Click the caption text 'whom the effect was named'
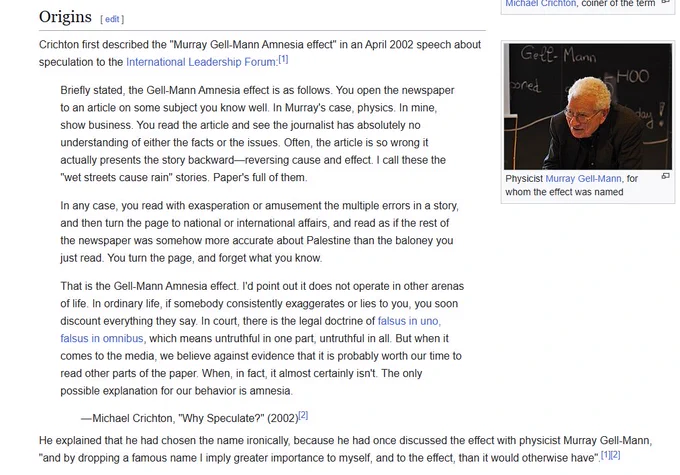The width and height of the screenshot is (680, 475). (564, 192)
